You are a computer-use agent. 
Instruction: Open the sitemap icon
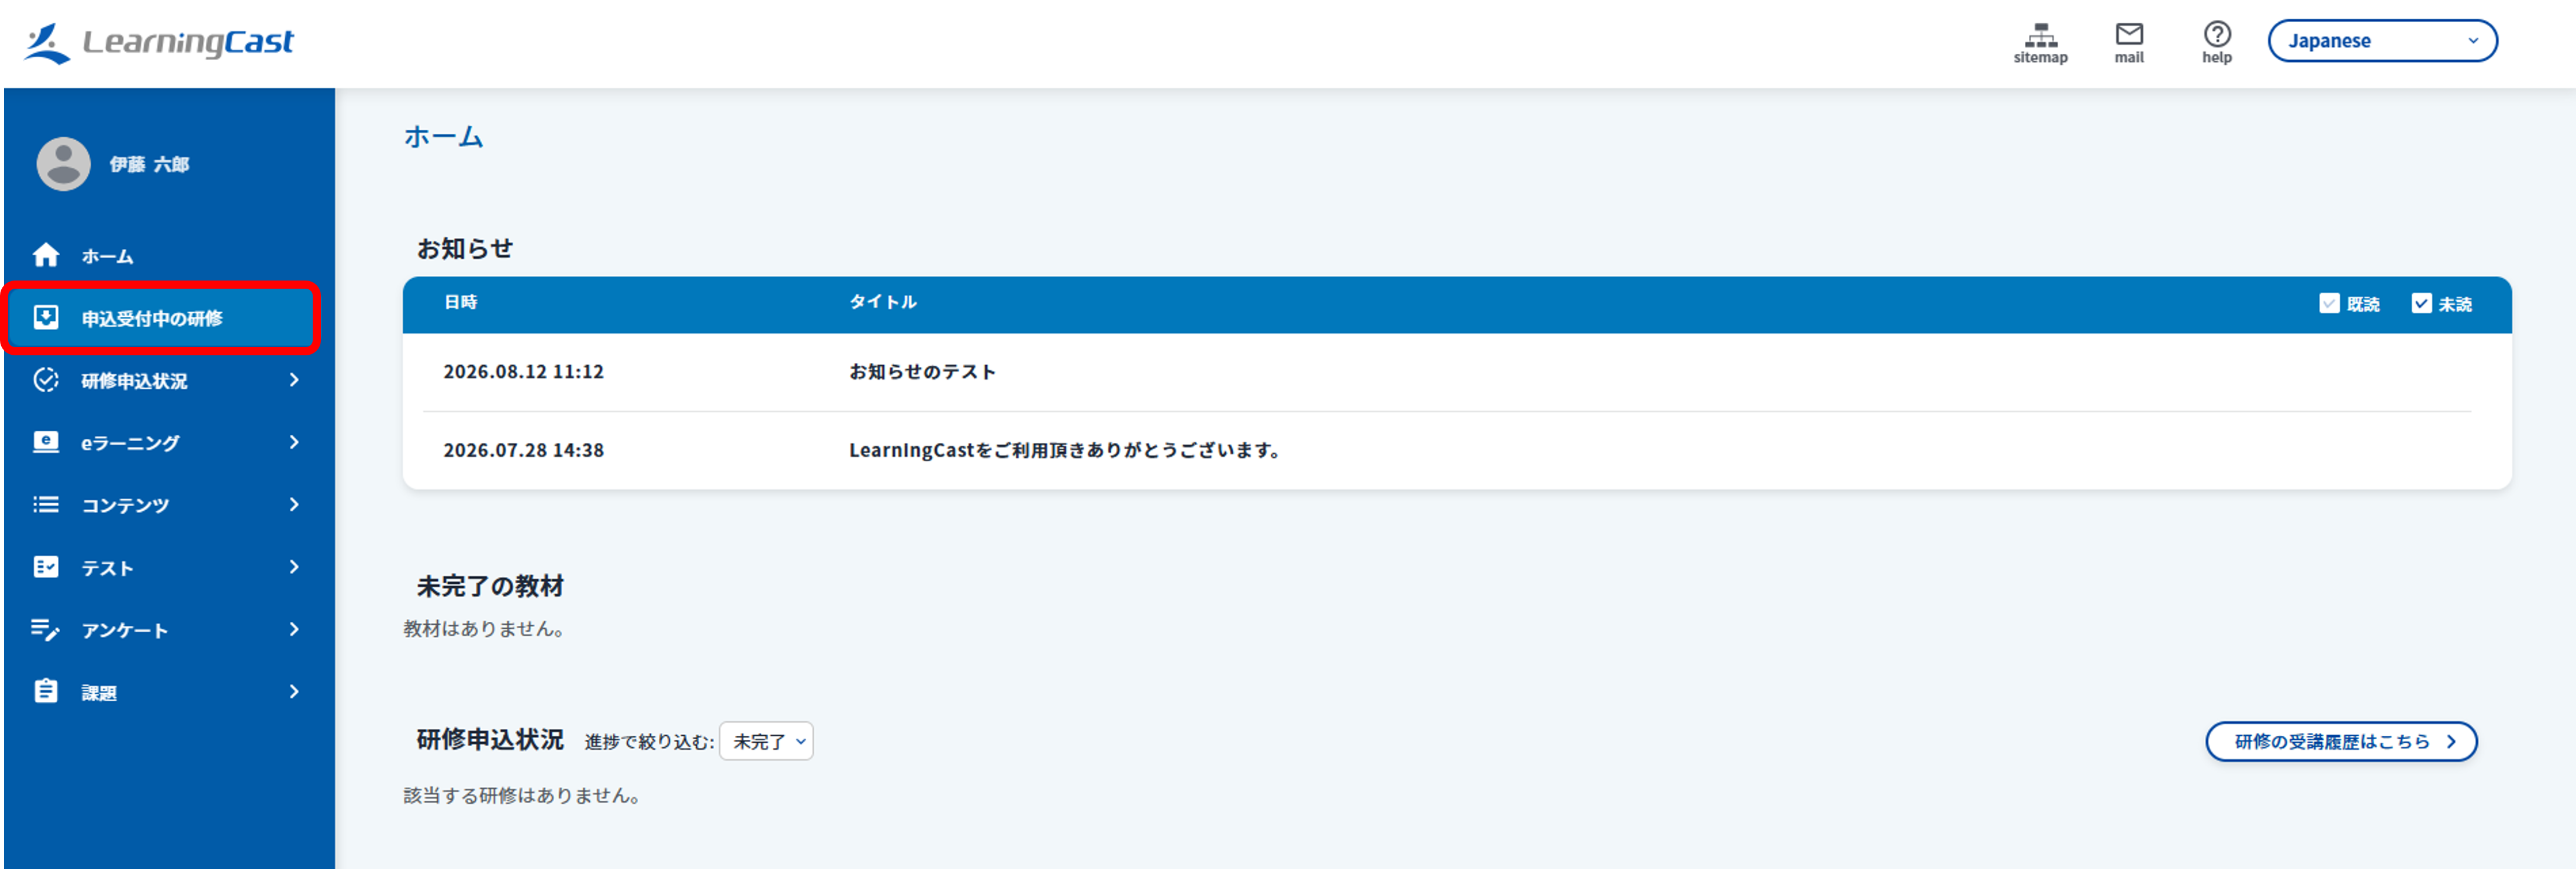(2040, 35)
